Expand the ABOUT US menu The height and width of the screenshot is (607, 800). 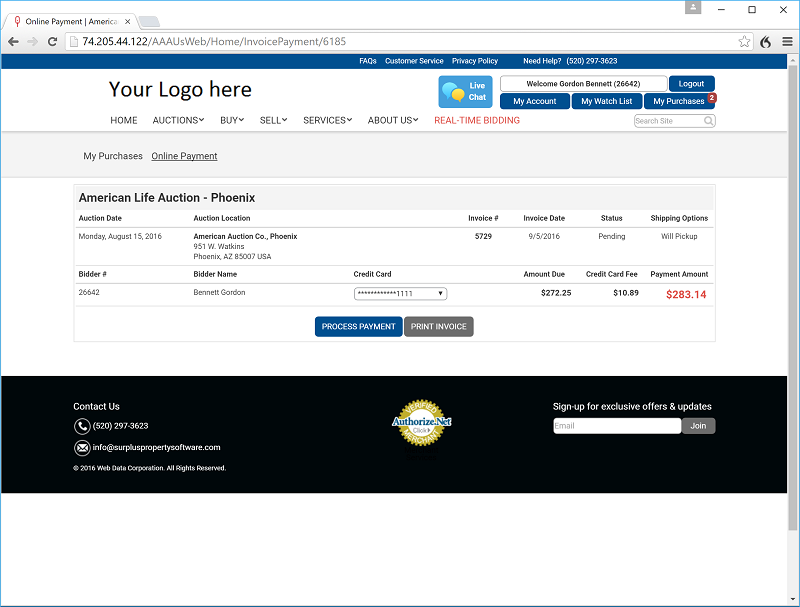click(393, 120)
